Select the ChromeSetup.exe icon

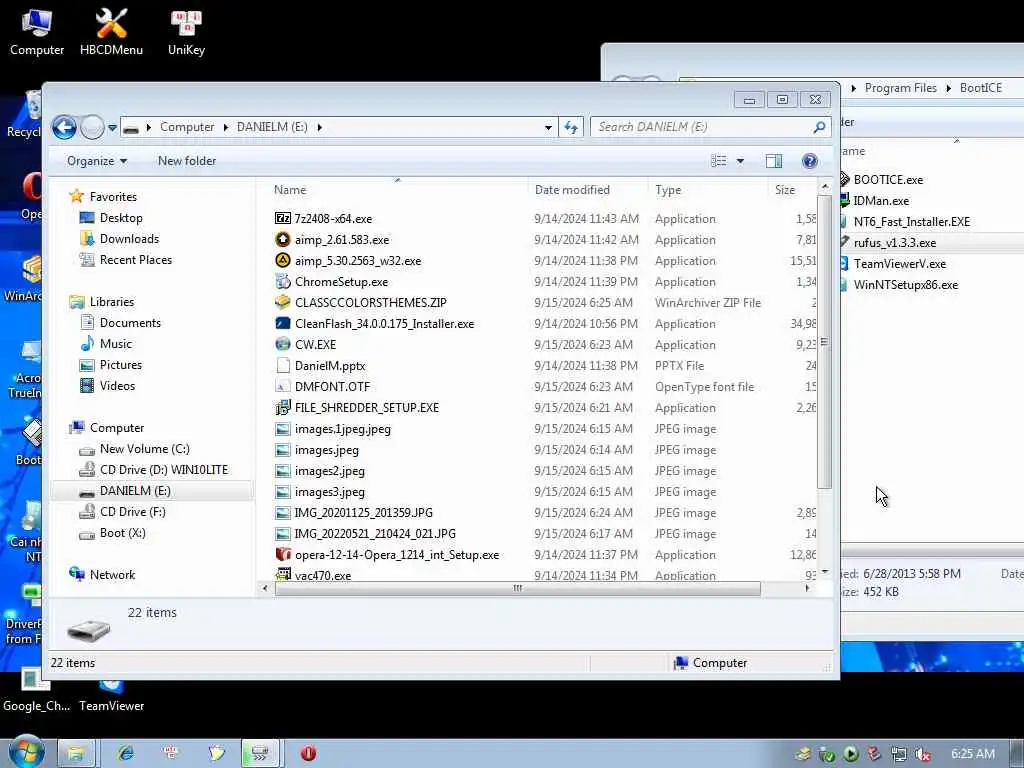(x=283, y=281)
